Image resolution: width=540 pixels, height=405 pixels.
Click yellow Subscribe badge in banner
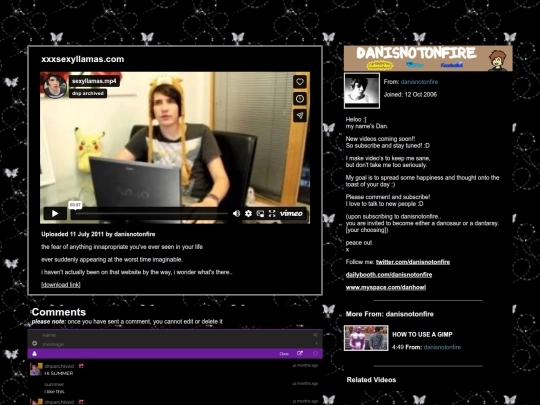[380, 65]
